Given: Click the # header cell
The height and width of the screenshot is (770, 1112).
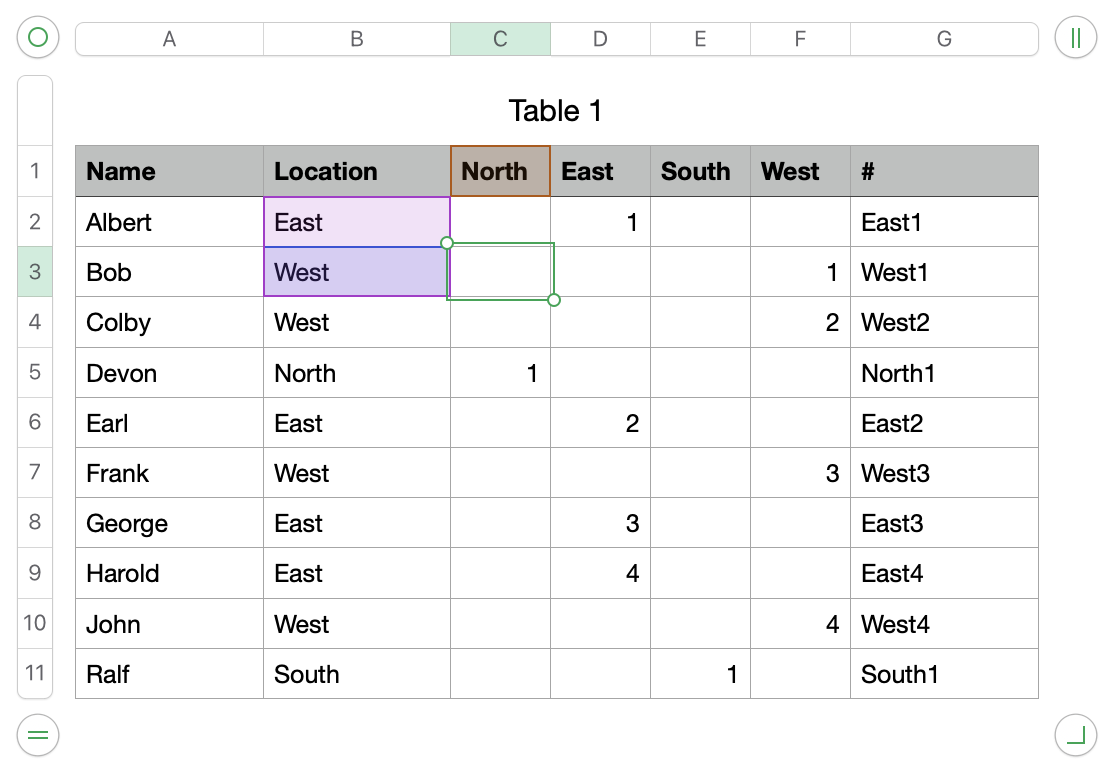Looking at the screenshot, I should point(943,171).
